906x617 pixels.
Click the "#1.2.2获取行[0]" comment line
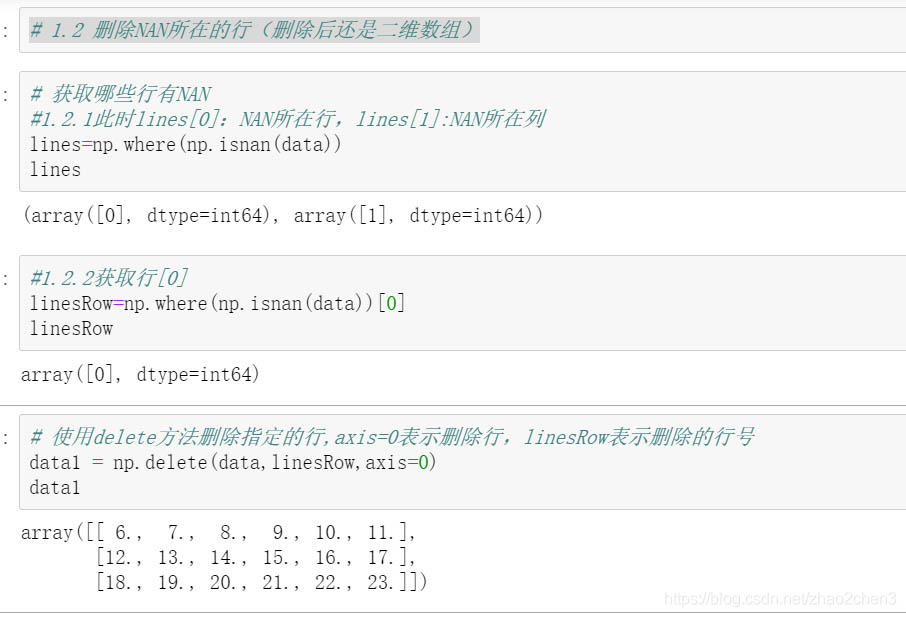[x=109, y=278]
